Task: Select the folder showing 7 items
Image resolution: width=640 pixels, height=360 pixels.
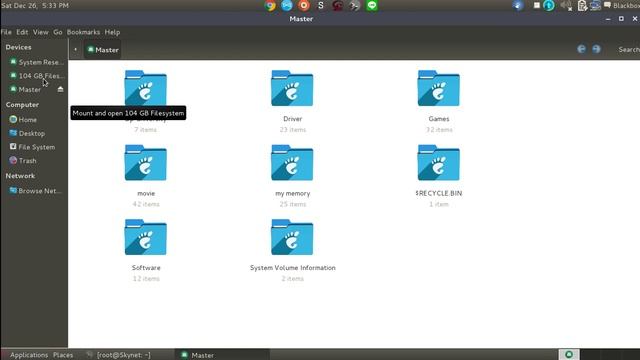Action: [x=146, y=89]
